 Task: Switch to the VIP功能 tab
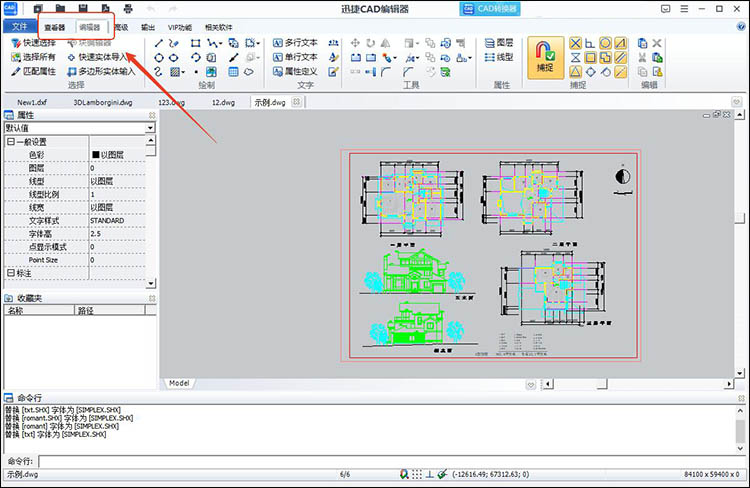point(180,27)
